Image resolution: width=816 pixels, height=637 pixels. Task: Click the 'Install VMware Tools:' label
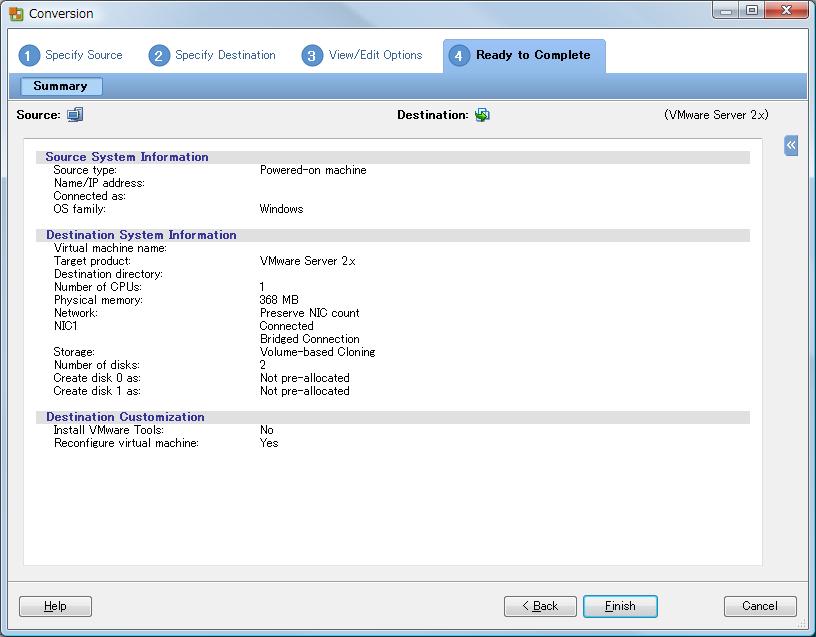109,430
